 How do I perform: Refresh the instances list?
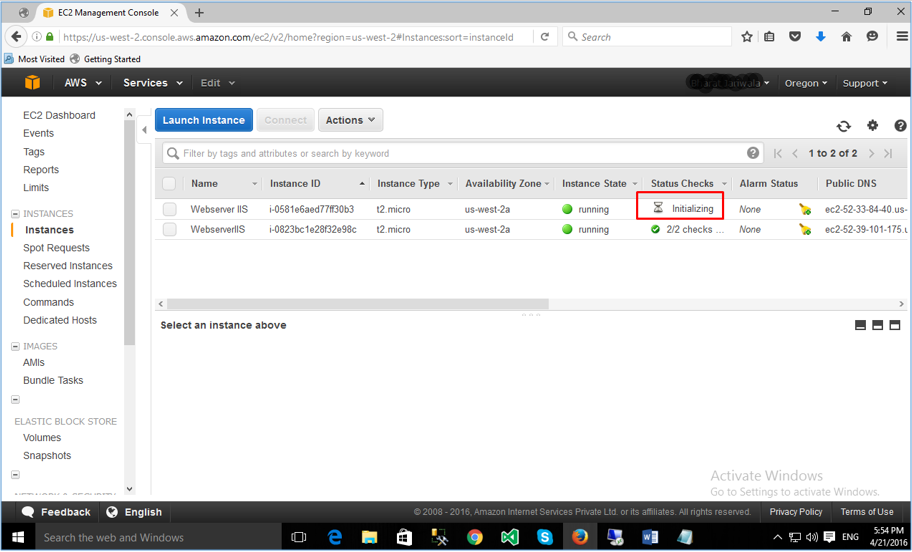tap(843, 126)
